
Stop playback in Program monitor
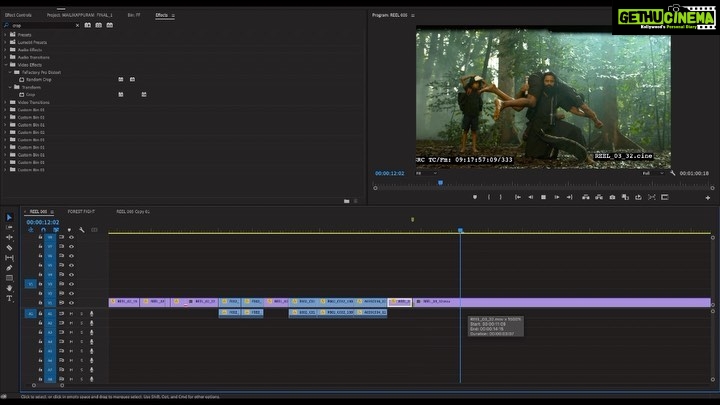tap(543, 197)
